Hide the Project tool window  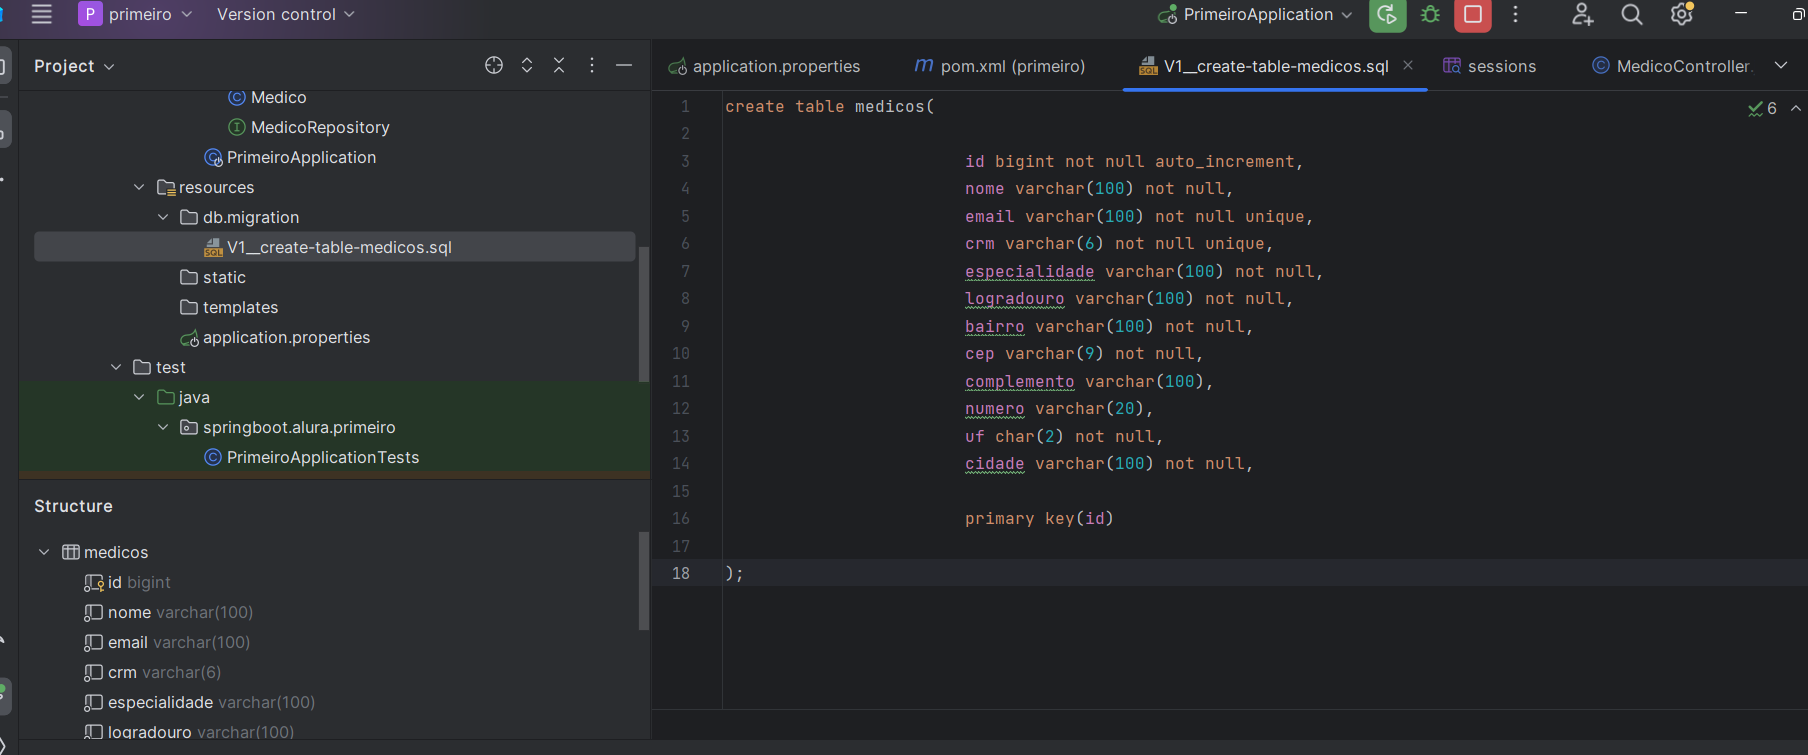(x=624, y=65)
